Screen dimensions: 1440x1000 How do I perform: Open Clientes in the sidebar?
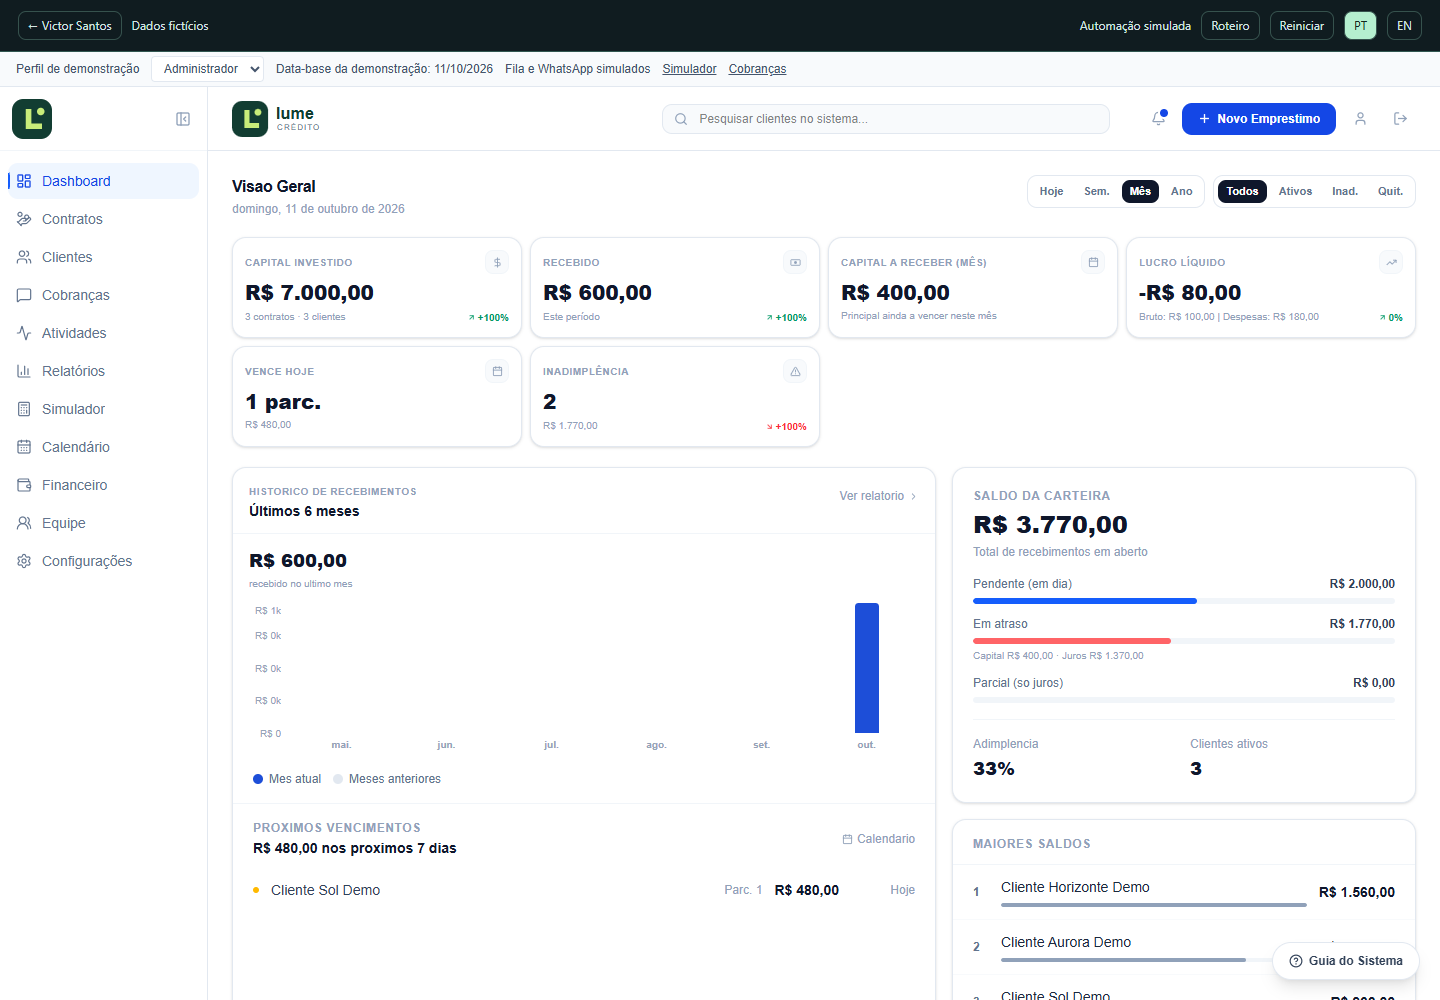[x=103, y=257]
